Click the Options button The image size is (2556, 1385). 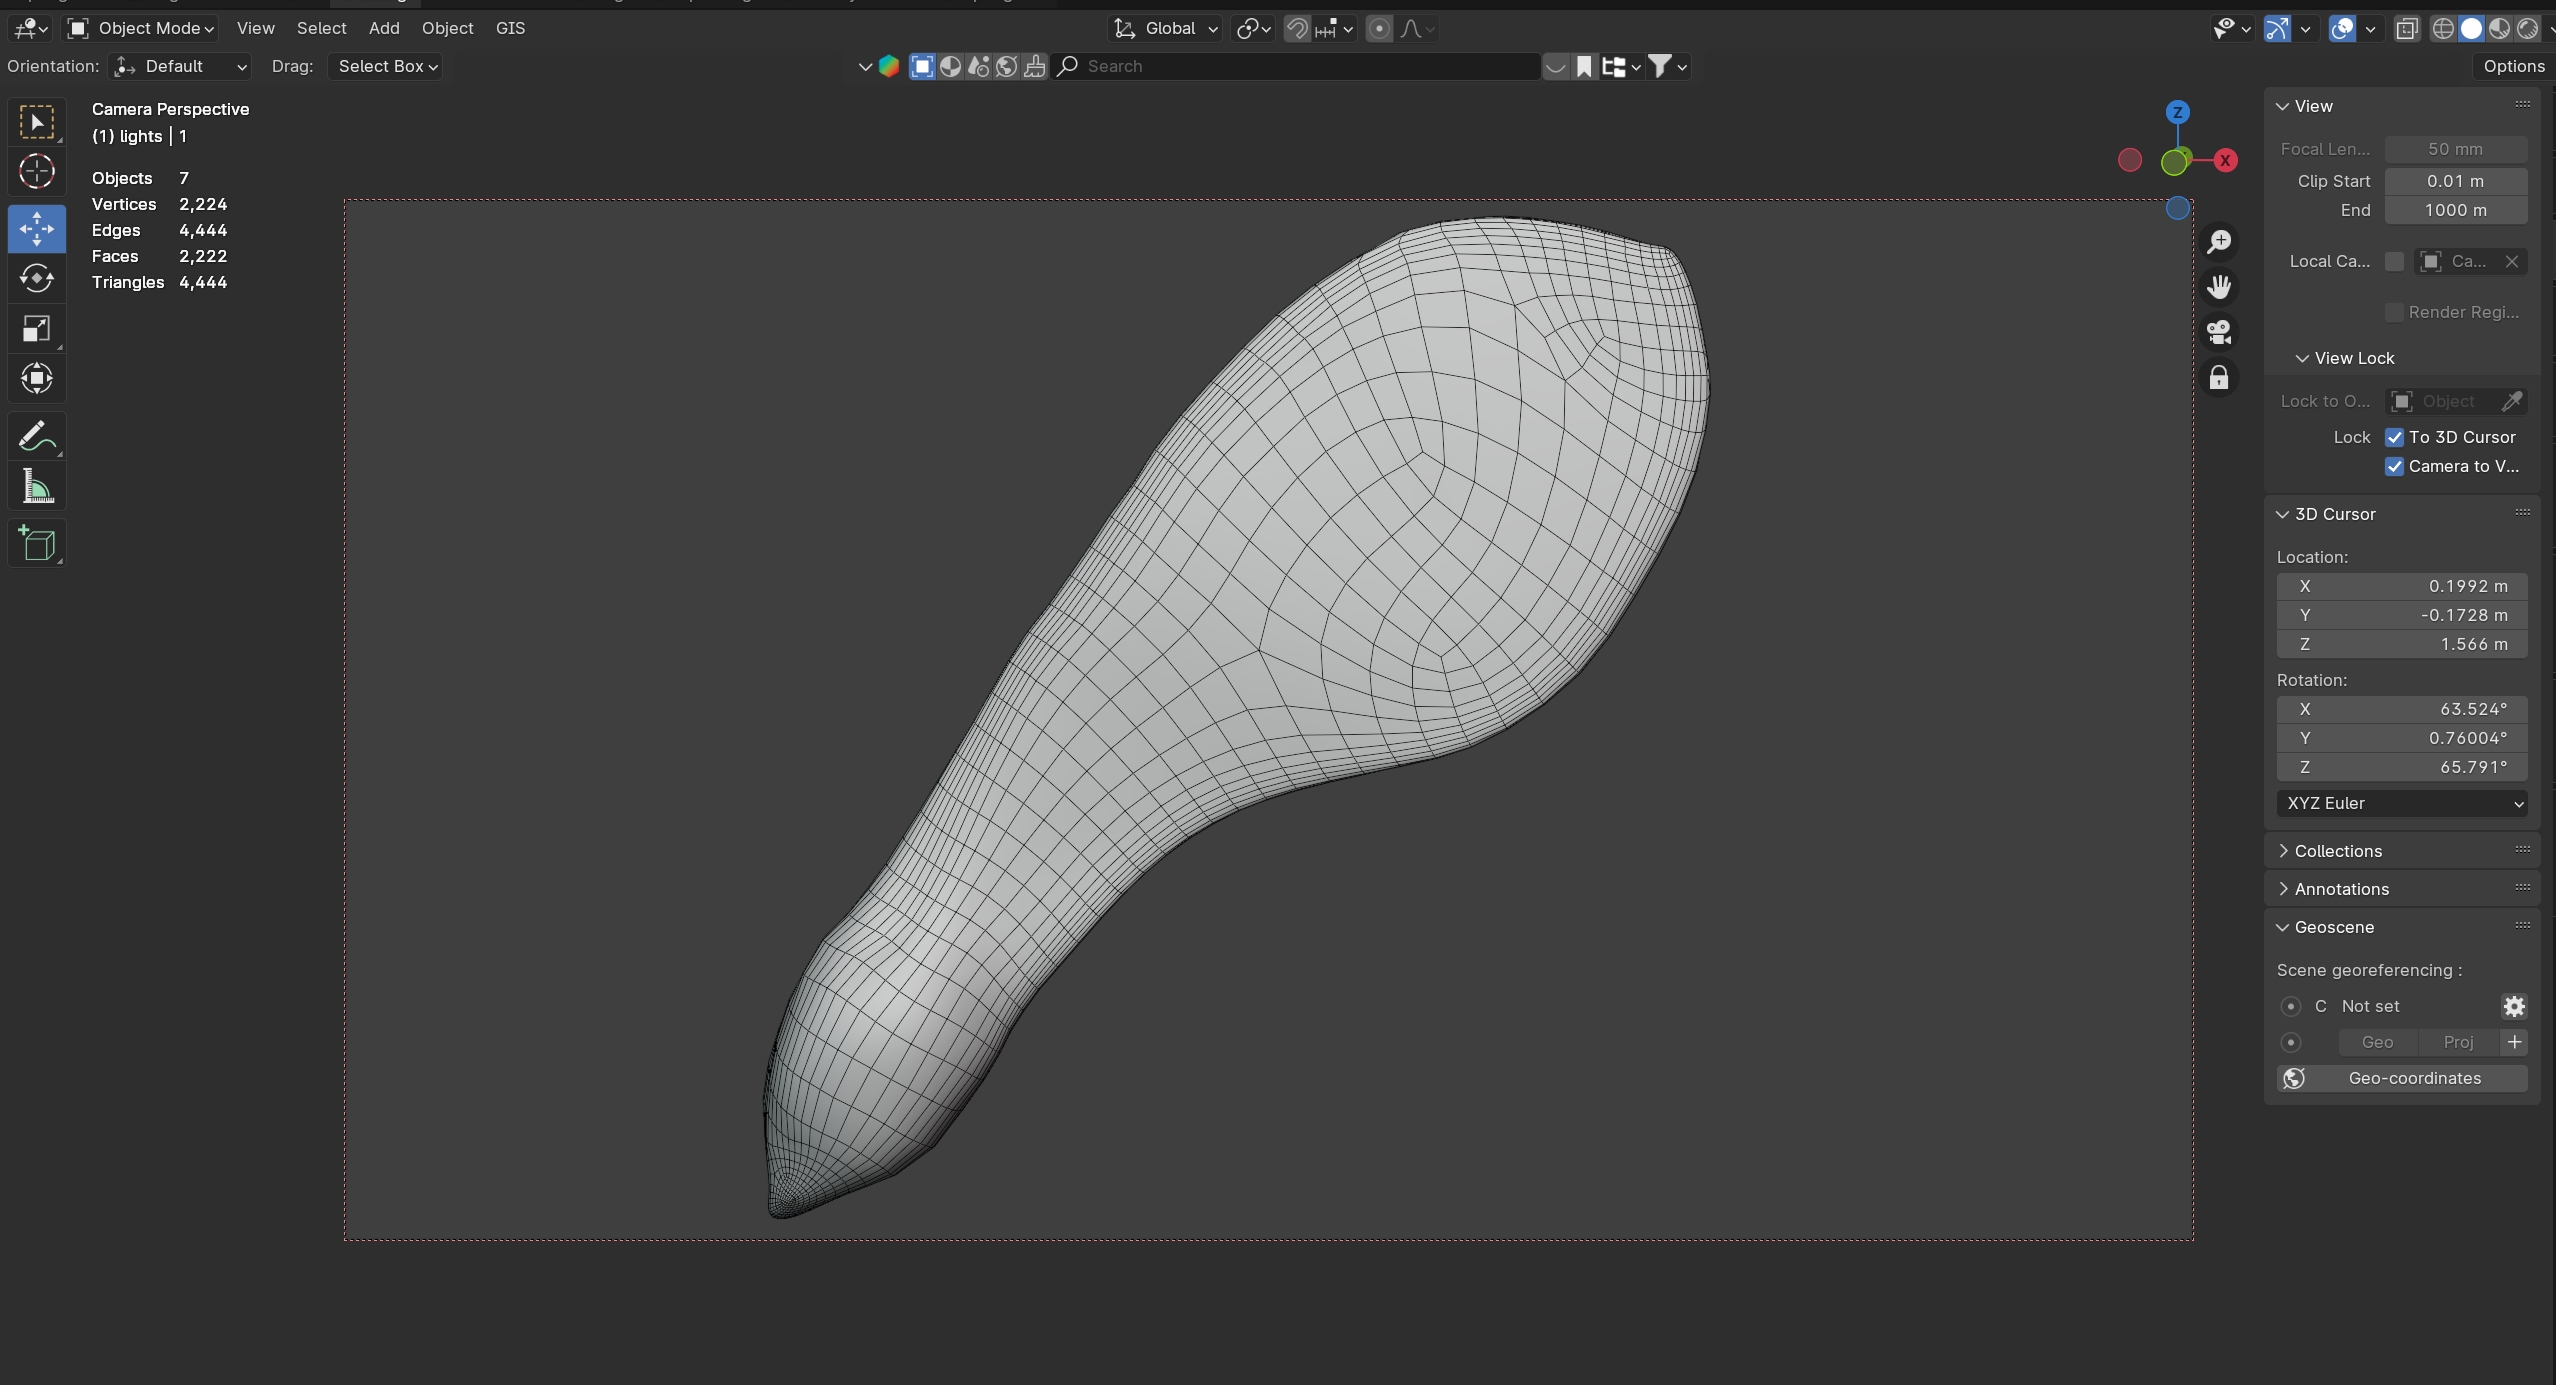coord(2513,66)
